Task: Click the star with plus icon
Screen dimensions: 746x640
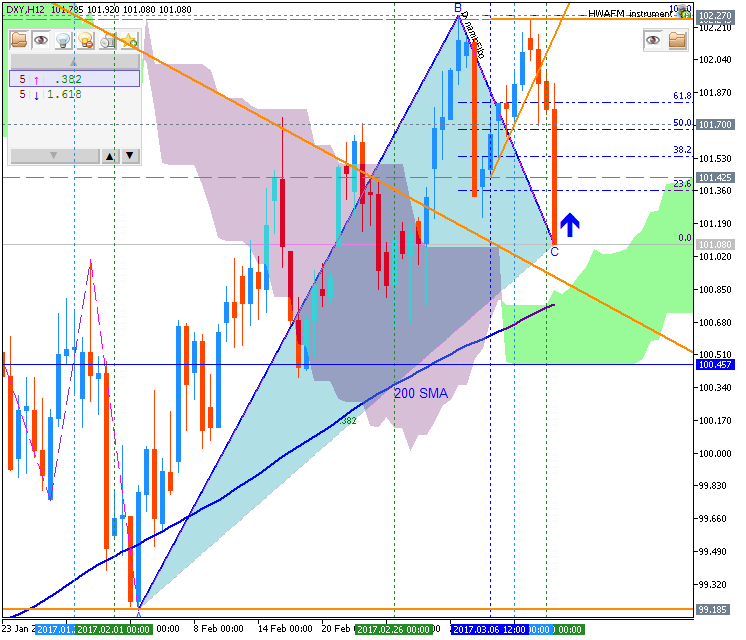Action: pyautogui.click(x=129, y=40)
